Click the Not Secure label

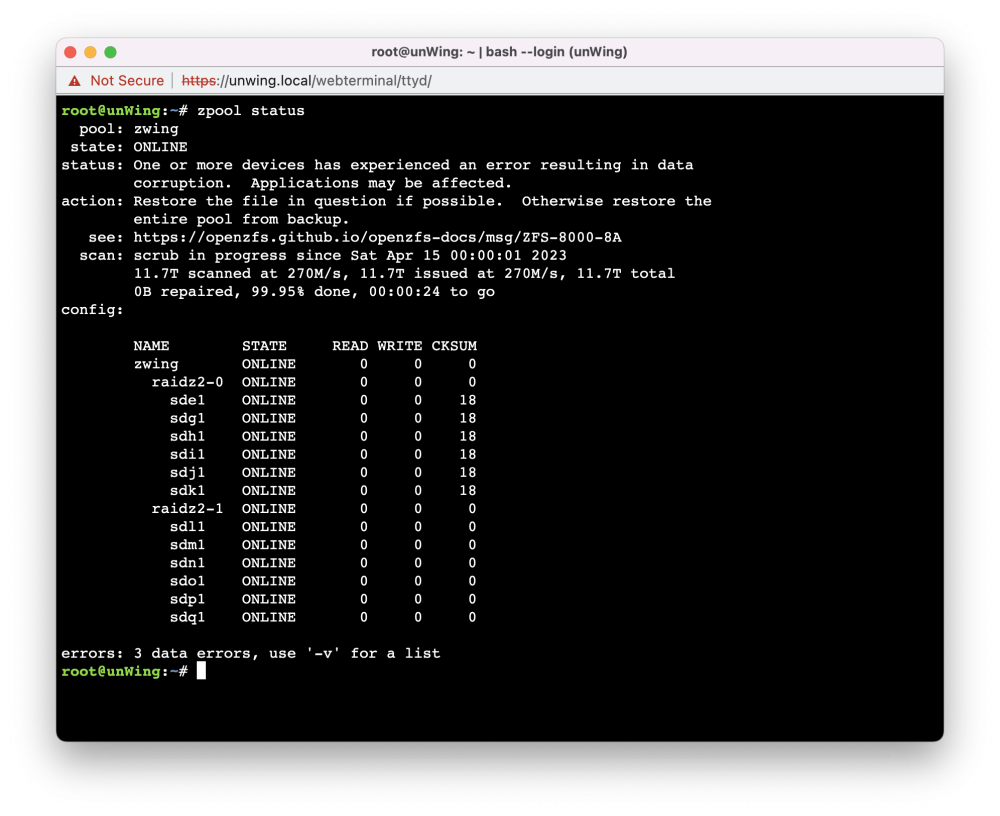(x=127, y=81)
